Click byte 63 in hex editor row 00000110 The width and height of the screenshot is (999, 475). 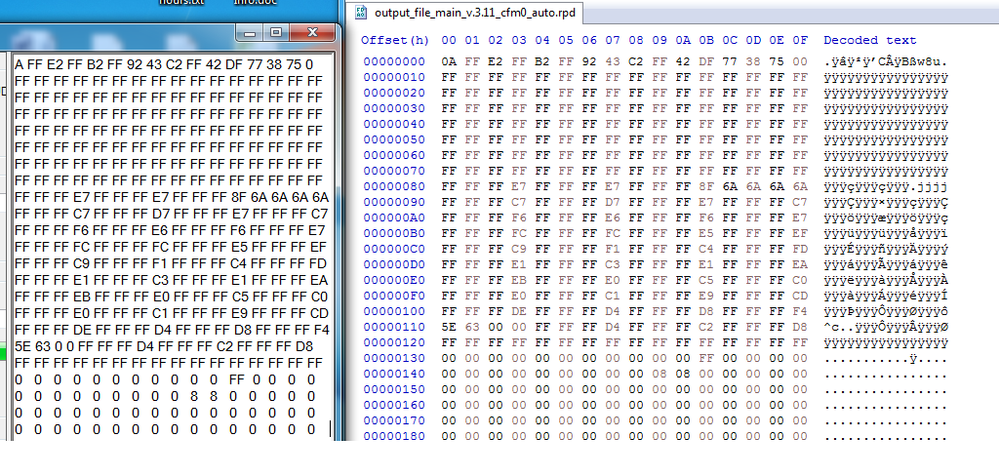pyautogui.click(x=472, y=327)
